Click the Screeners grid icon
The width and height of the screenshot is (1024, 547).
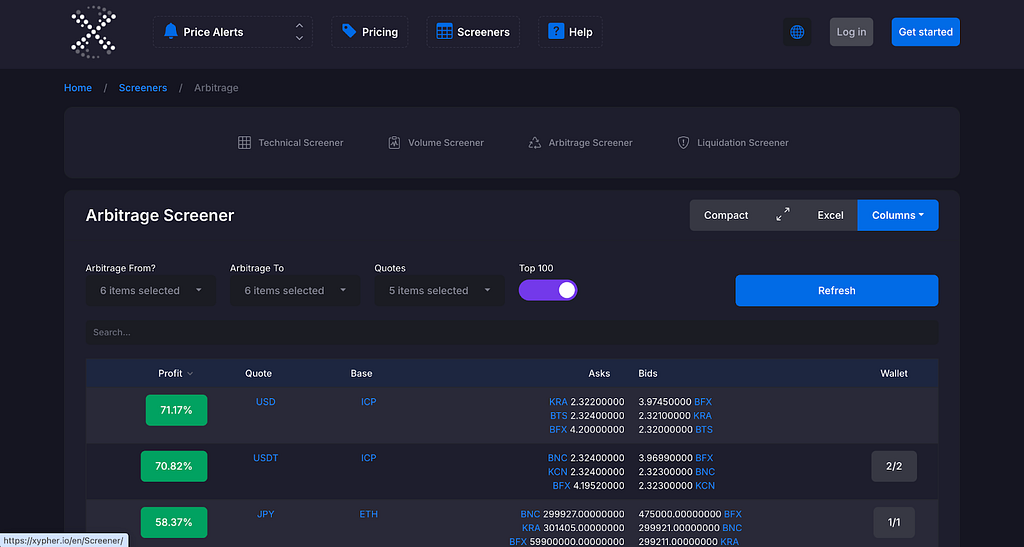coord(444,31)
